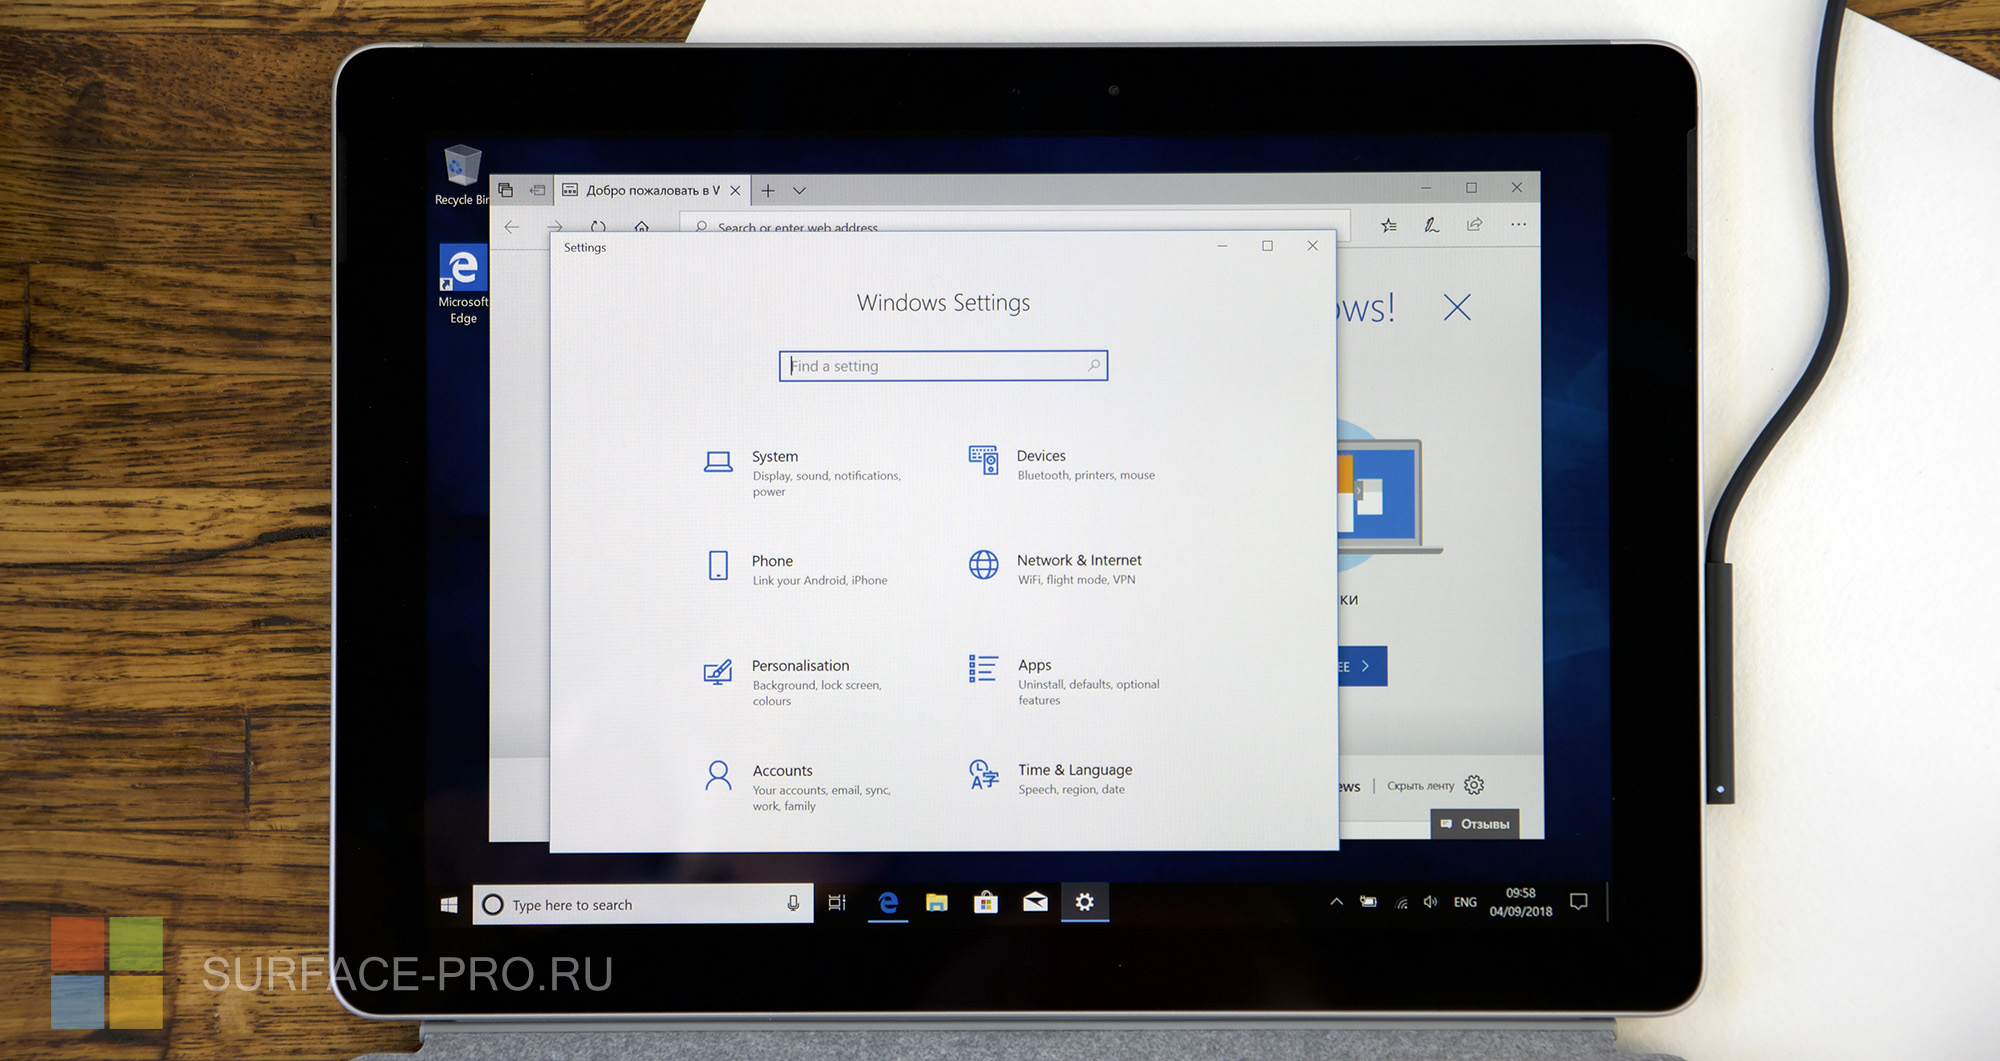Viewport: 2000px width, 1061px height.
Task: Select Microsoft Edge desktop shortcut
Action: [463, 285]
